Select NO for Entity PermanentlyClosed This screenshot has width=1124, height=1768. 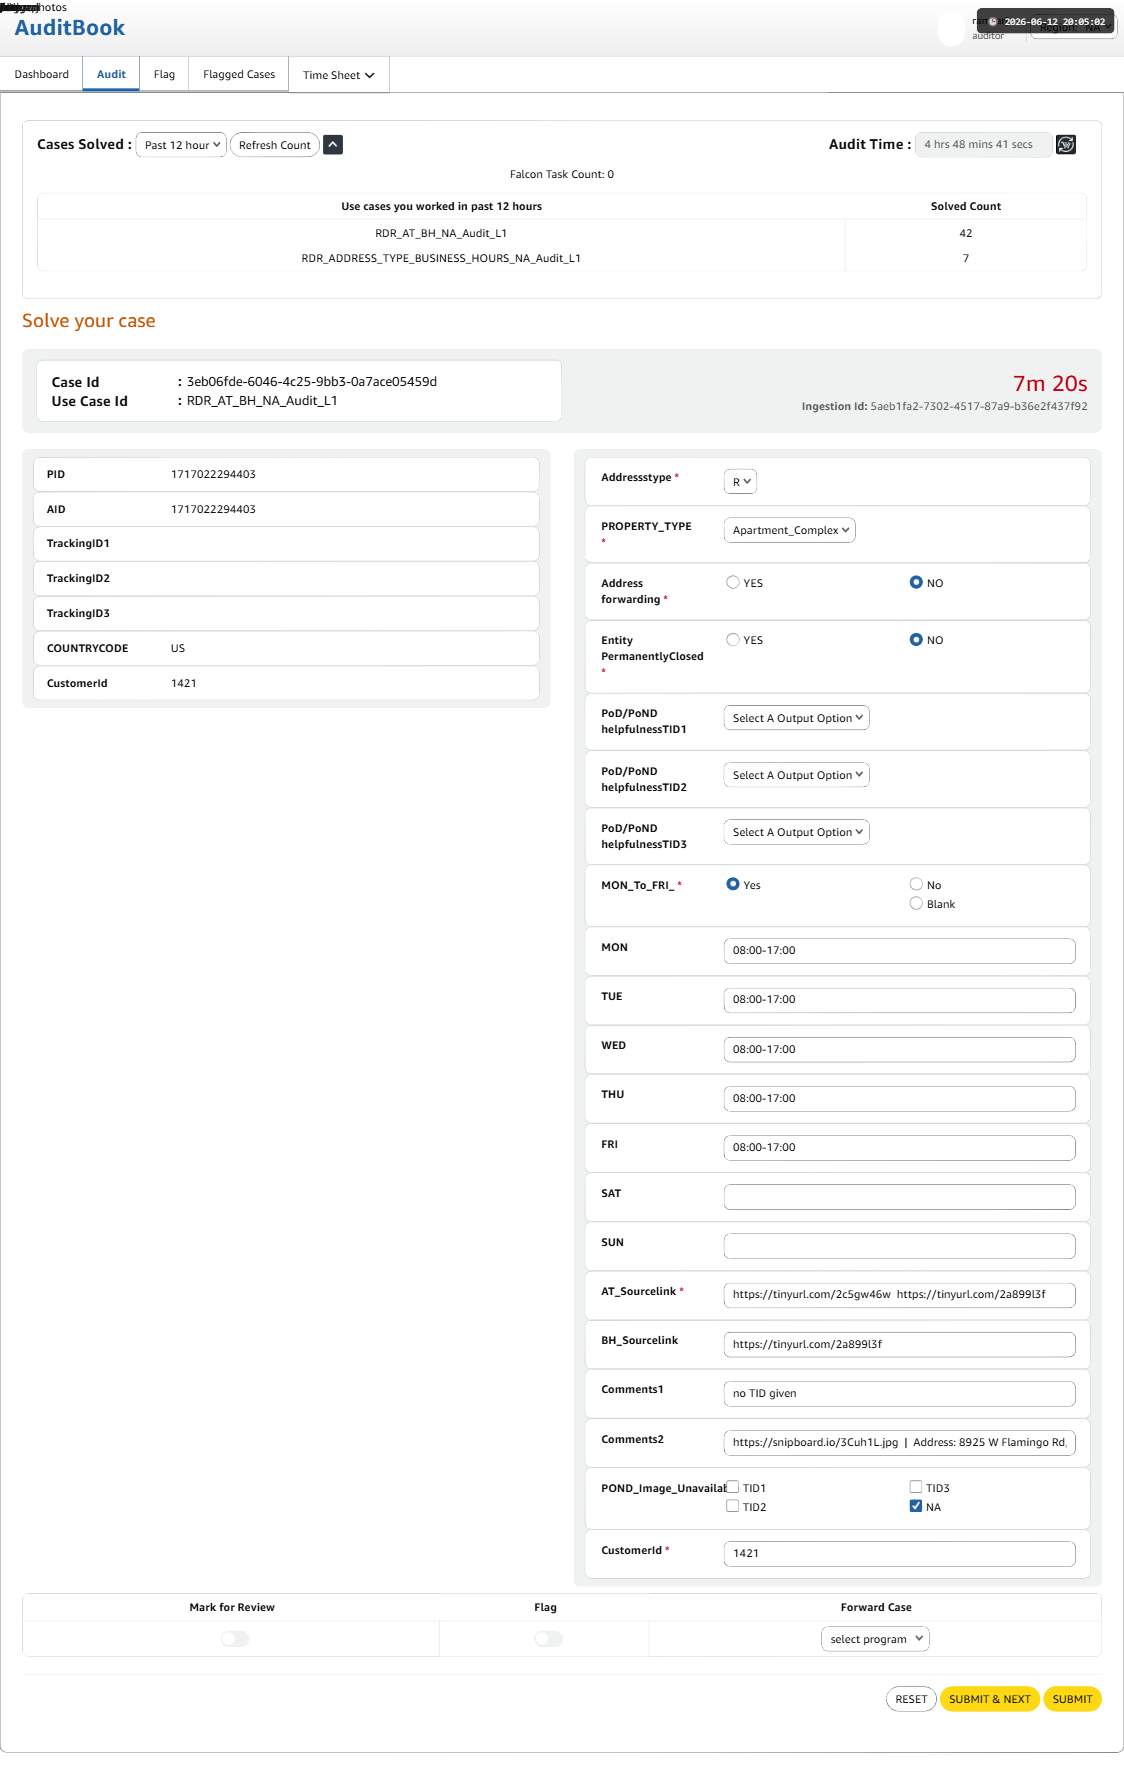pos(916,640)
